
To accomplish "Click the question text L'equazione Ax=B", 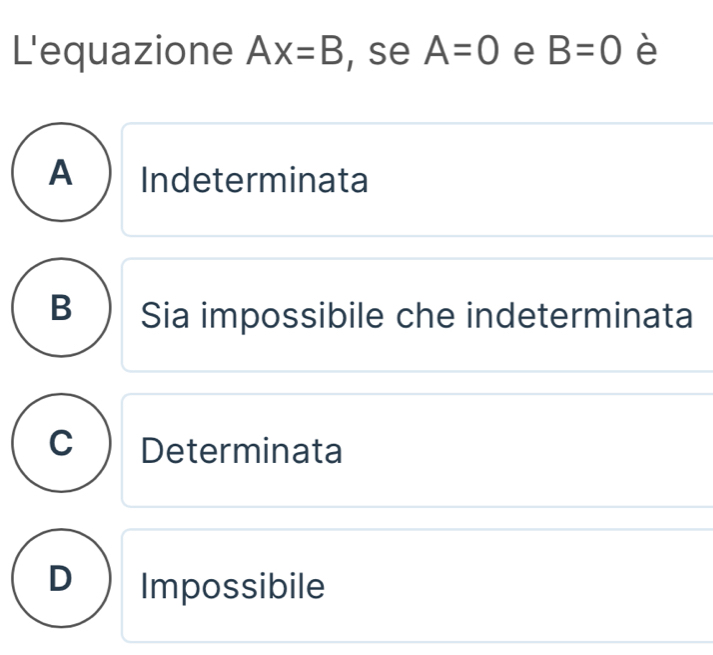I will [x=180, y=50].
